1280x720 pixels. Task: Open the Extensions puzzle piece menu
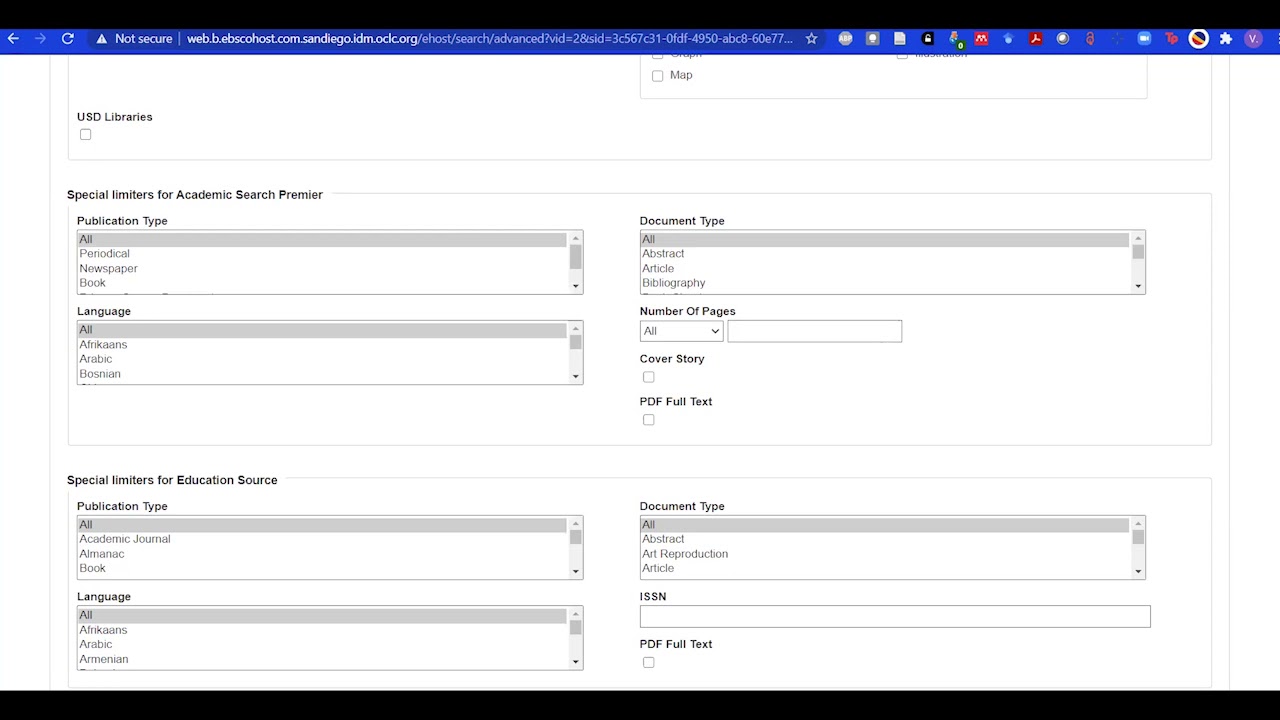pos(1226,39)
